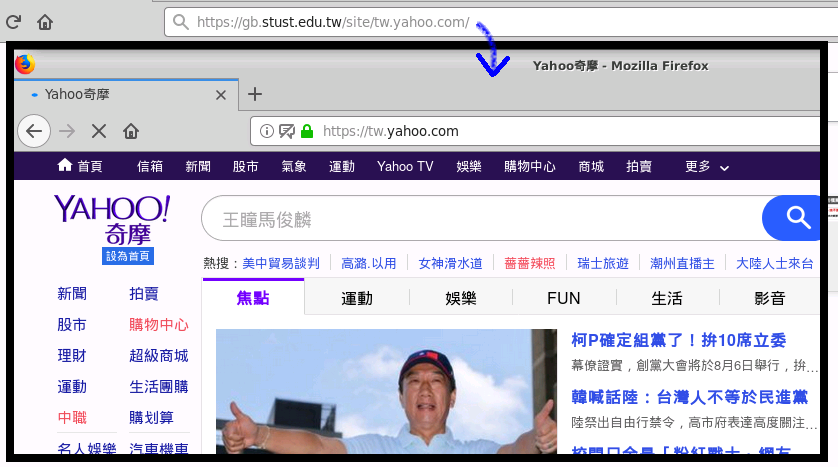This screenshot has width=838, height=467.
Task: Open sidebar link 拍賣
Action: 144,293
